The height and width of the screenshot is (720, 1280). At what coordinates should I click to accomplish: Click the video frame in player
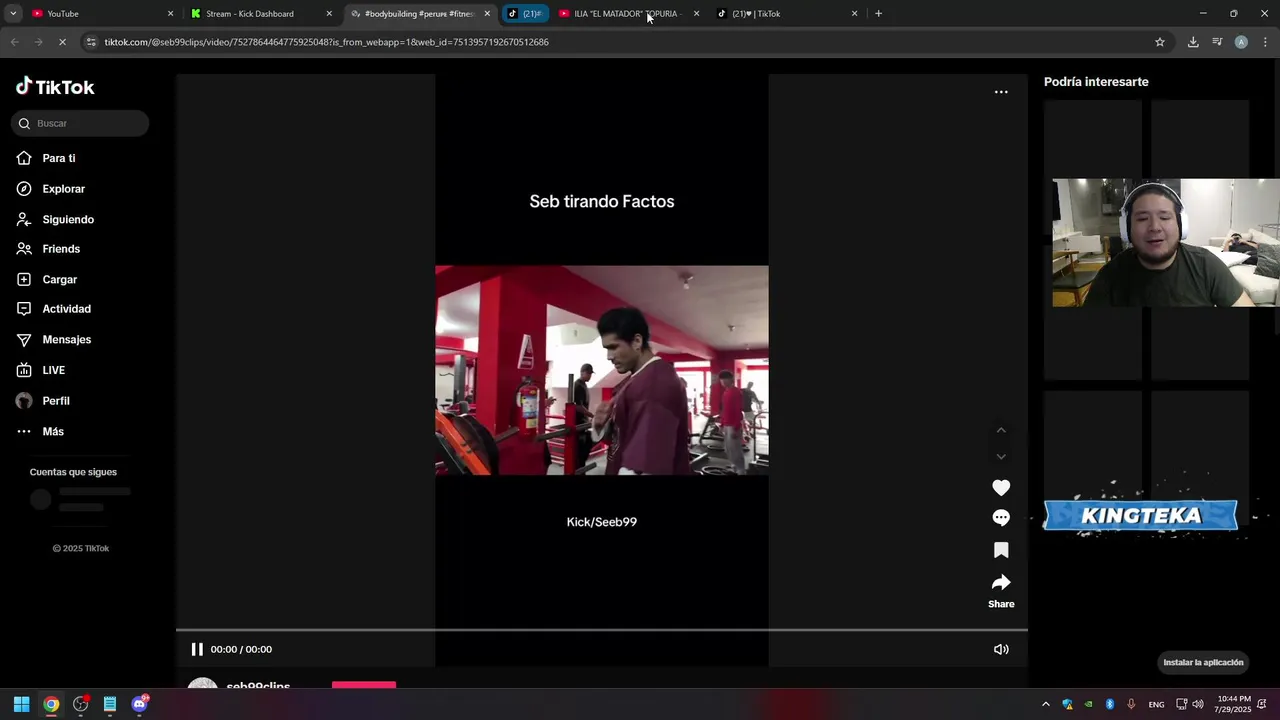click(602, 370)
